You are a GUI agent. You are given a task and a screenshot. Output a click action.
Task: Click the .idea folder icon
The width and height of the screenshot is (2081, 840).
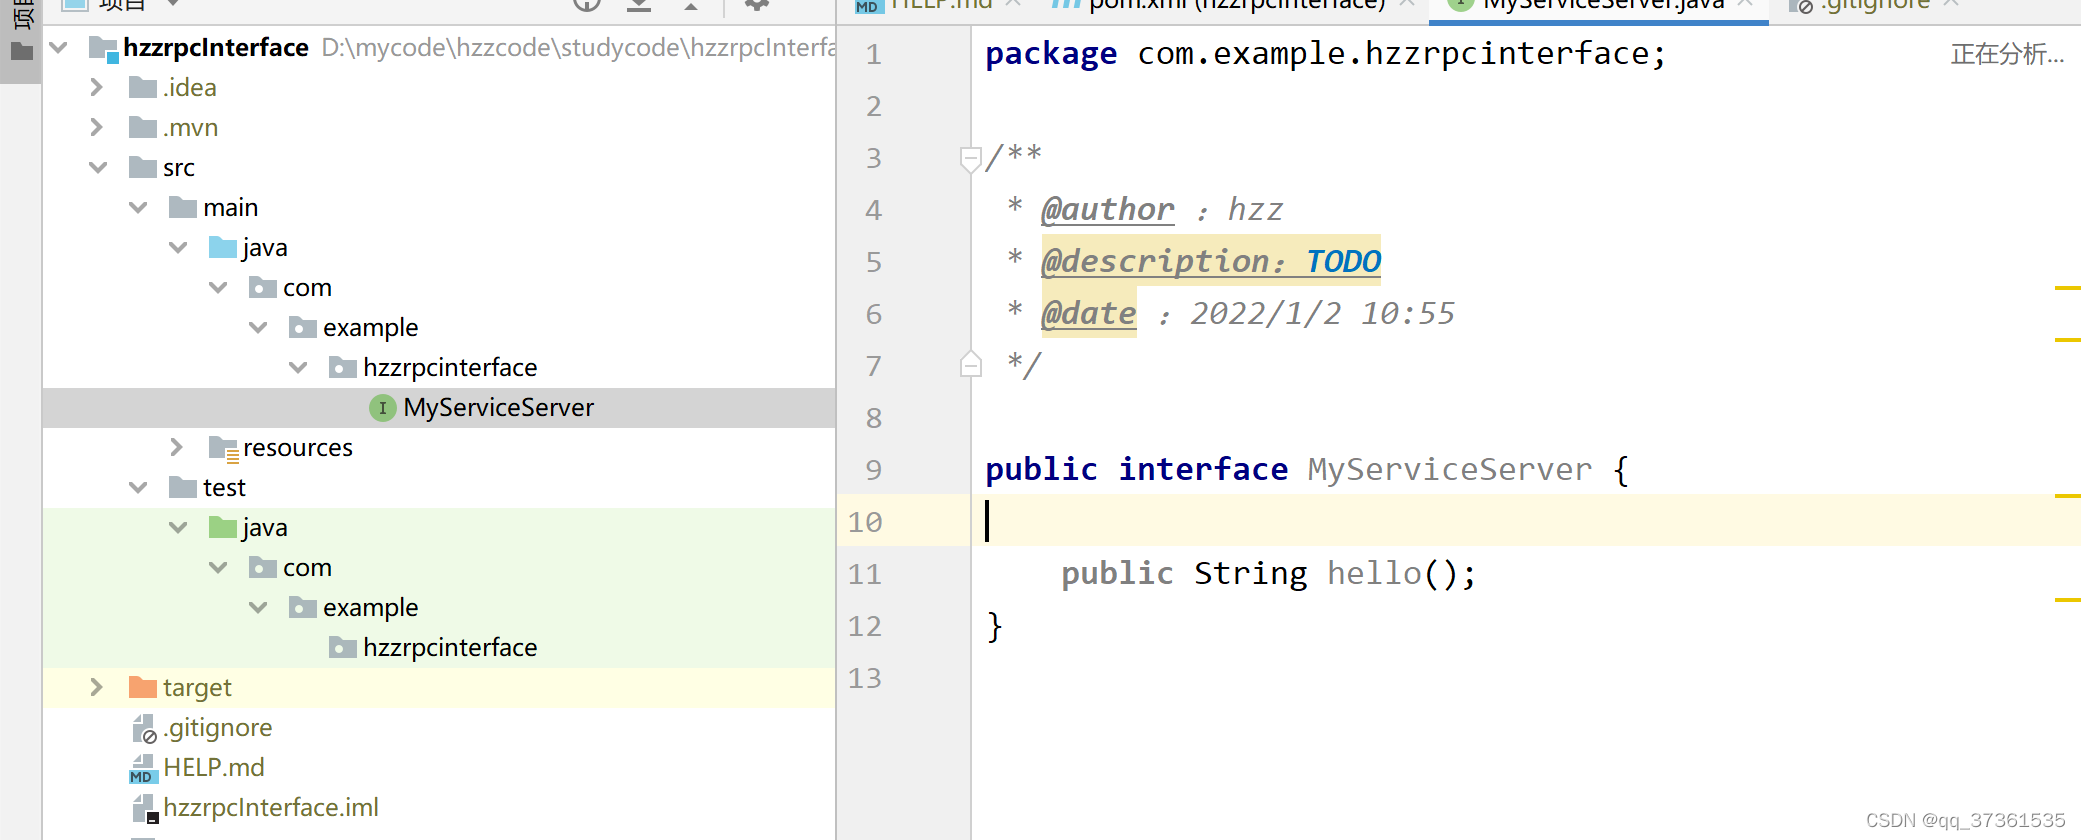143,87
